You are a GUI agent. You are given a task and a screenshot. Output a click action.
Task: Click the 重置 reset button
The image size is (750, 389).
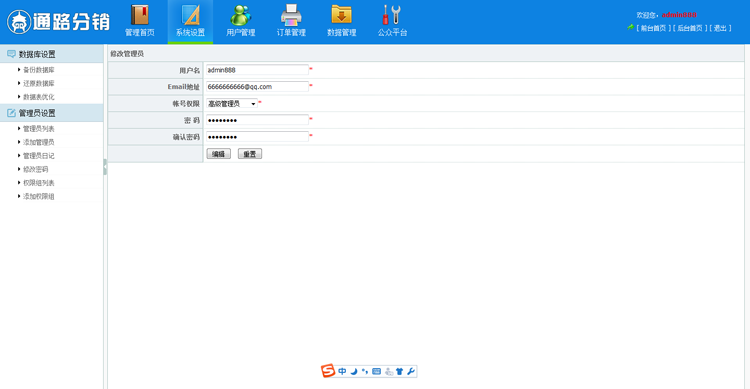click(x=250, y=154)
